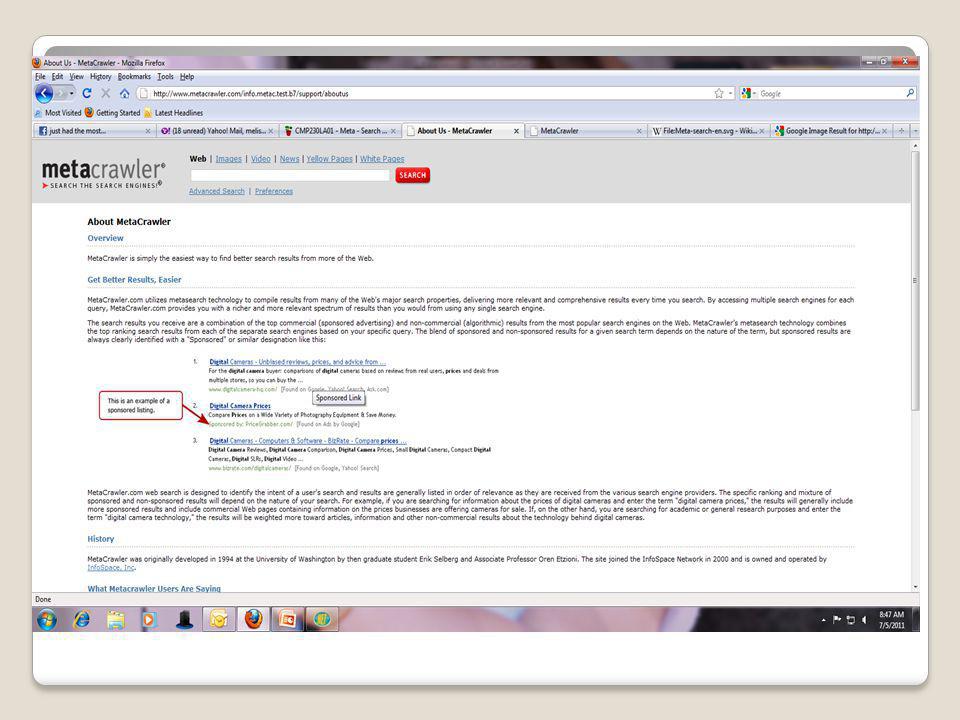Screen dimensions: 960x720
Task: Open Windows Explorer folder on taskbar
Action: tap(116, 620)
